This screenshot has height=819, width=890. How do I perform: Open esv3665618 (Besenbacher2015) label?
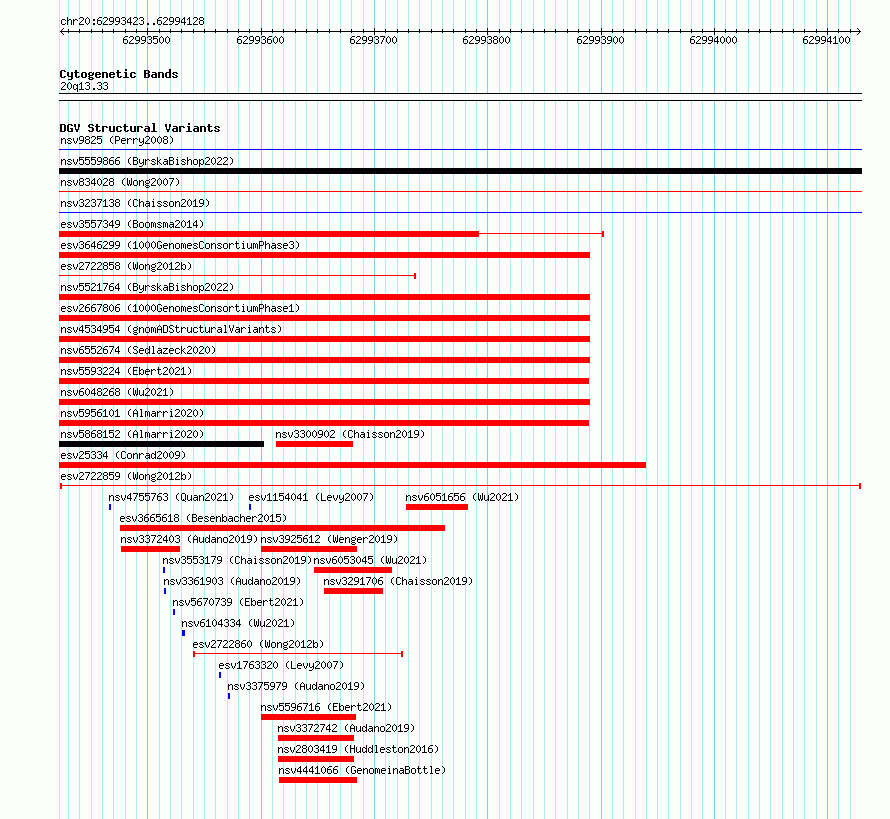(x=203, y=518)
